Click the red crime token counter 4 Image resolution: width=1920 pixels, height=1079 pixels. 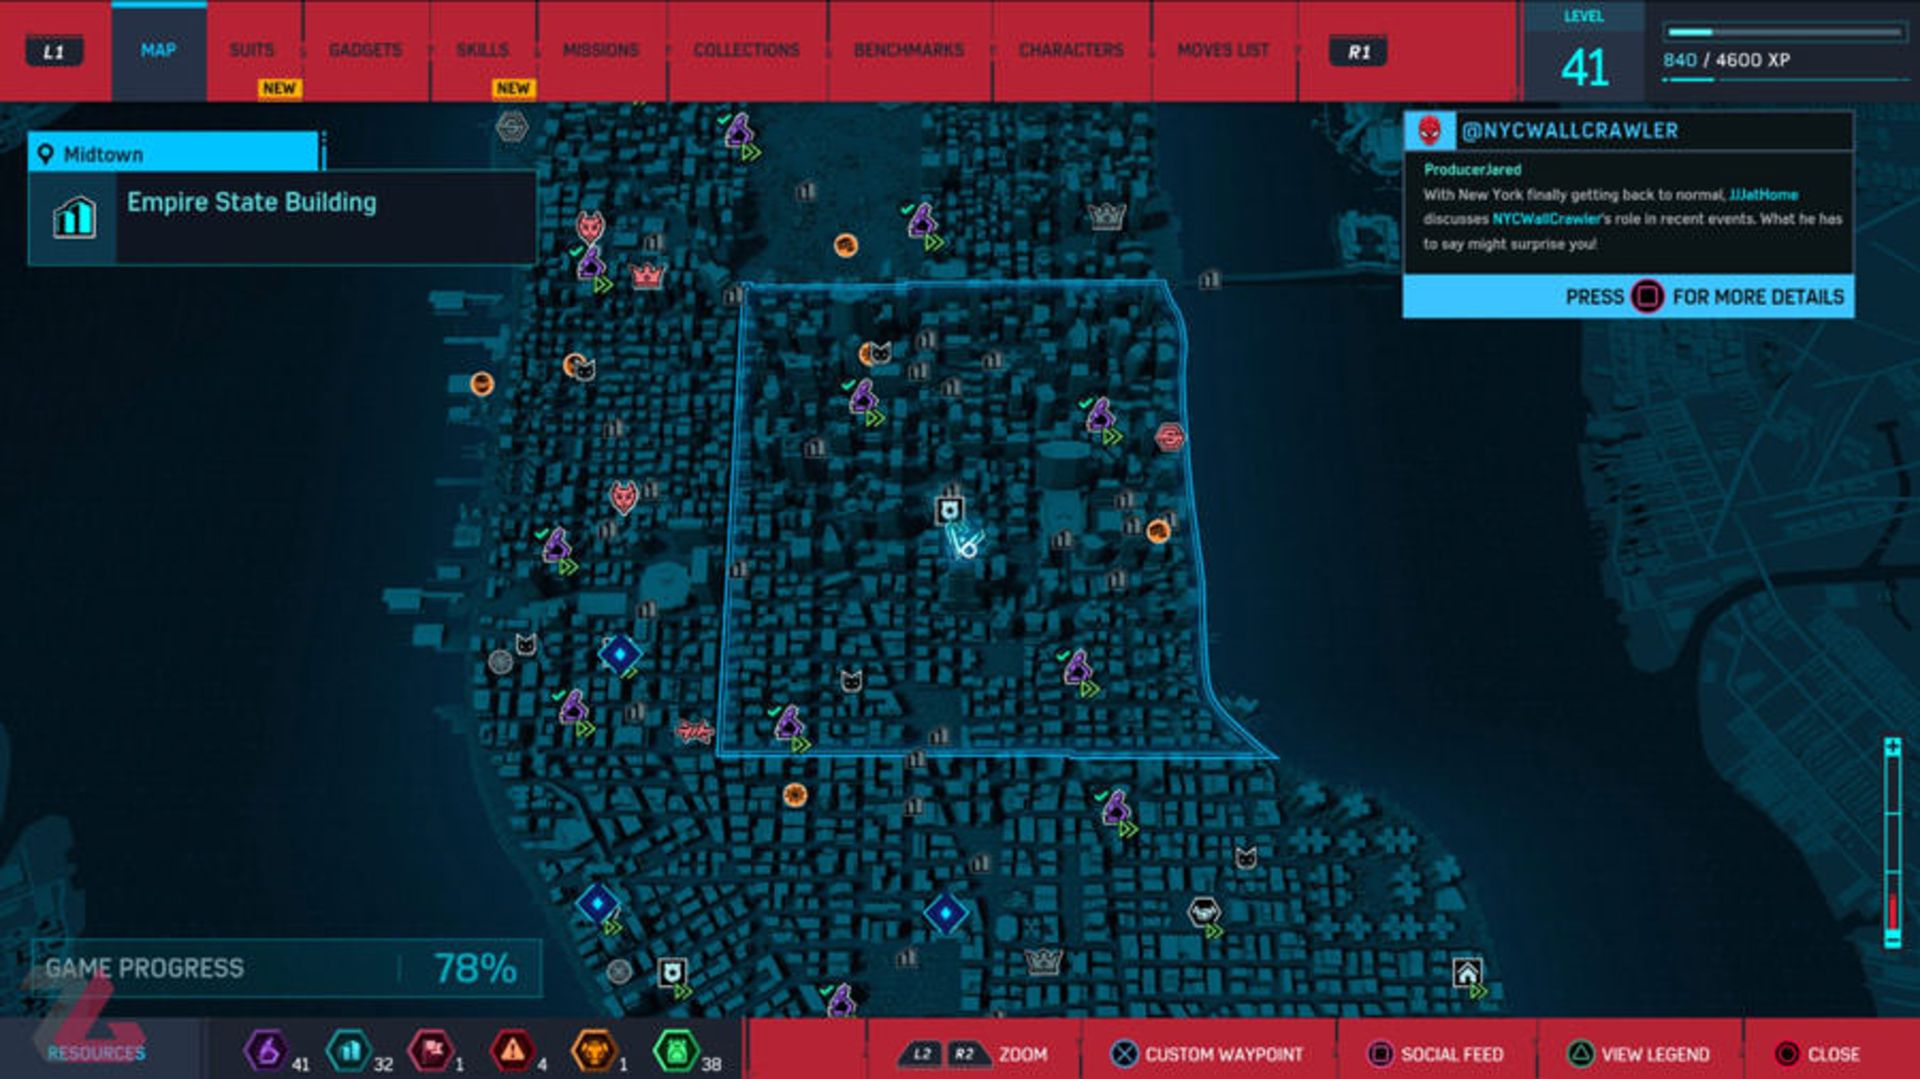[519, 1051]
